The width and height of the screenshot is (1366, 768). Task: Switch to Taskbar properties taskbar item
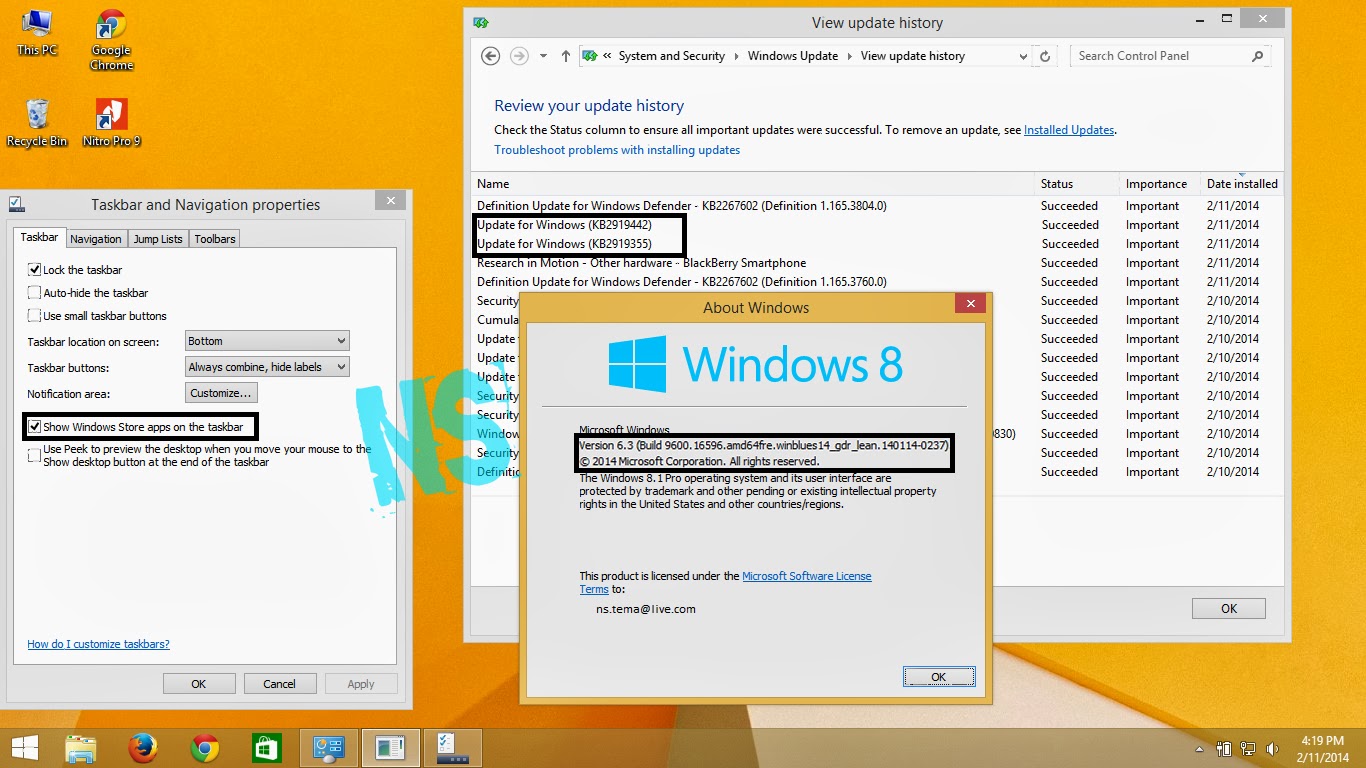(x=453, y=747)
